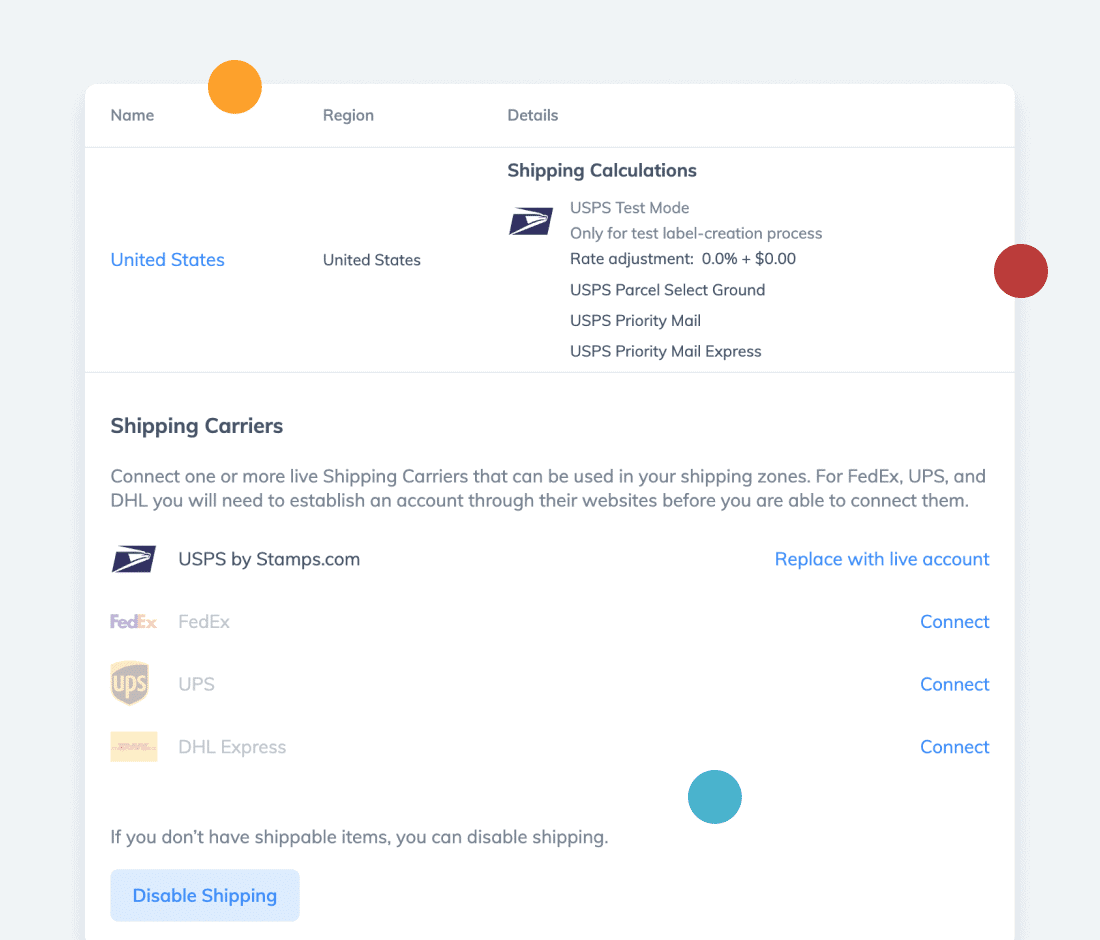Viewport: 1100px width, 940px height.
Task: Click the 'disable shipping' hint sentence
Action: (x=359, y=837)
